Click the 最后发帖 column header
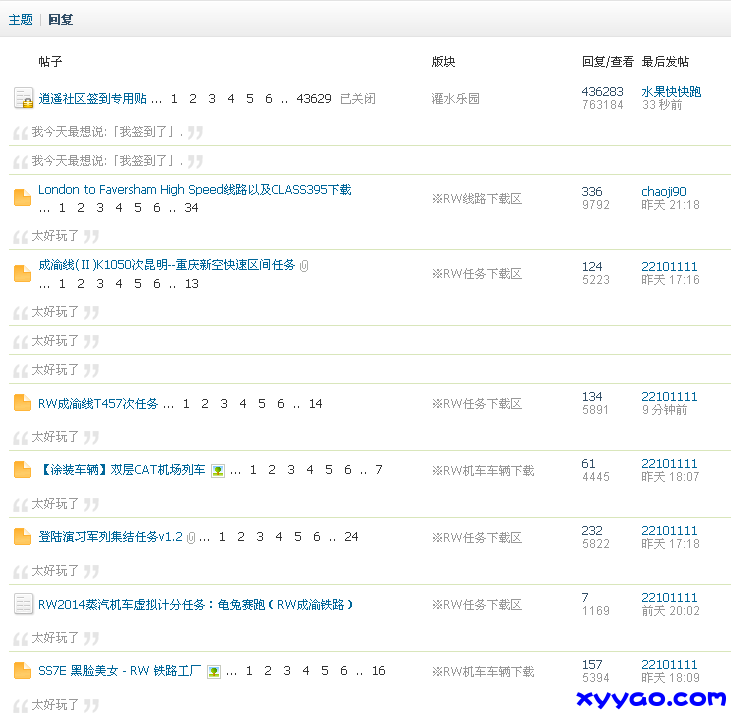 [665, 62]
